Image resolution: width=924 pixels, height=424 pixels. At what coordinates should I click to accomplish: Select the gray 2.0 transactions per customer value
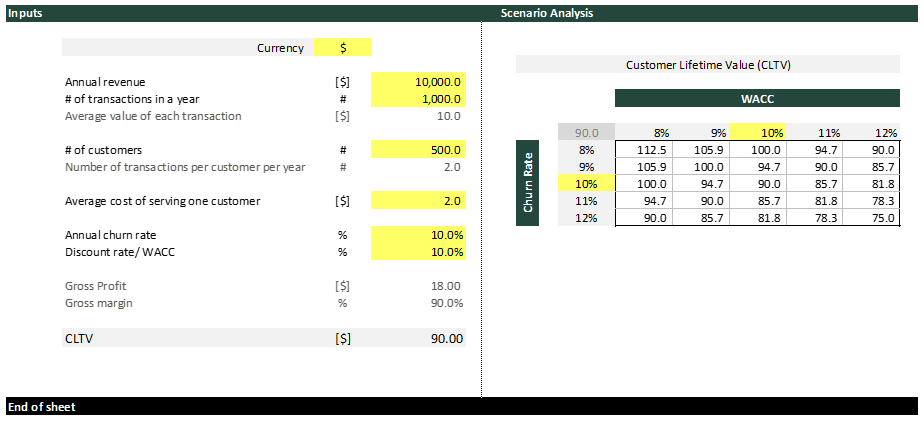click(453, 167)
